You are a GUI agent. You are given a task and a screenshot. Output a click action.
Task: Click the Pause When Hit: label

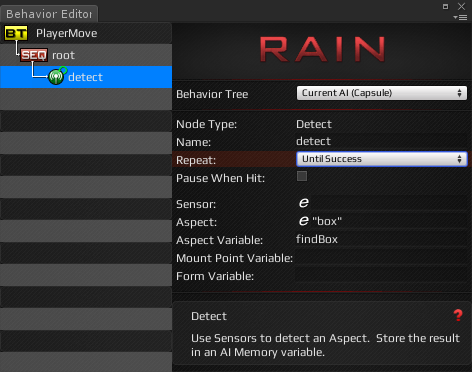[220, 178]
